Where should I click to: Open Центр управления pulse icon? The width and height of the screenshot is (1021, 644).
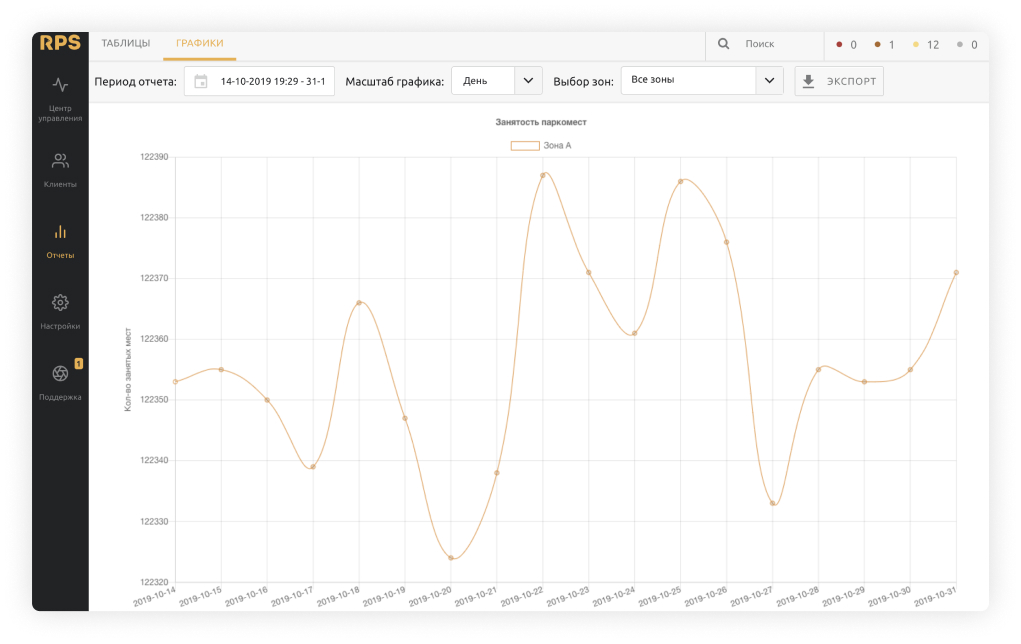coord(60,86)
